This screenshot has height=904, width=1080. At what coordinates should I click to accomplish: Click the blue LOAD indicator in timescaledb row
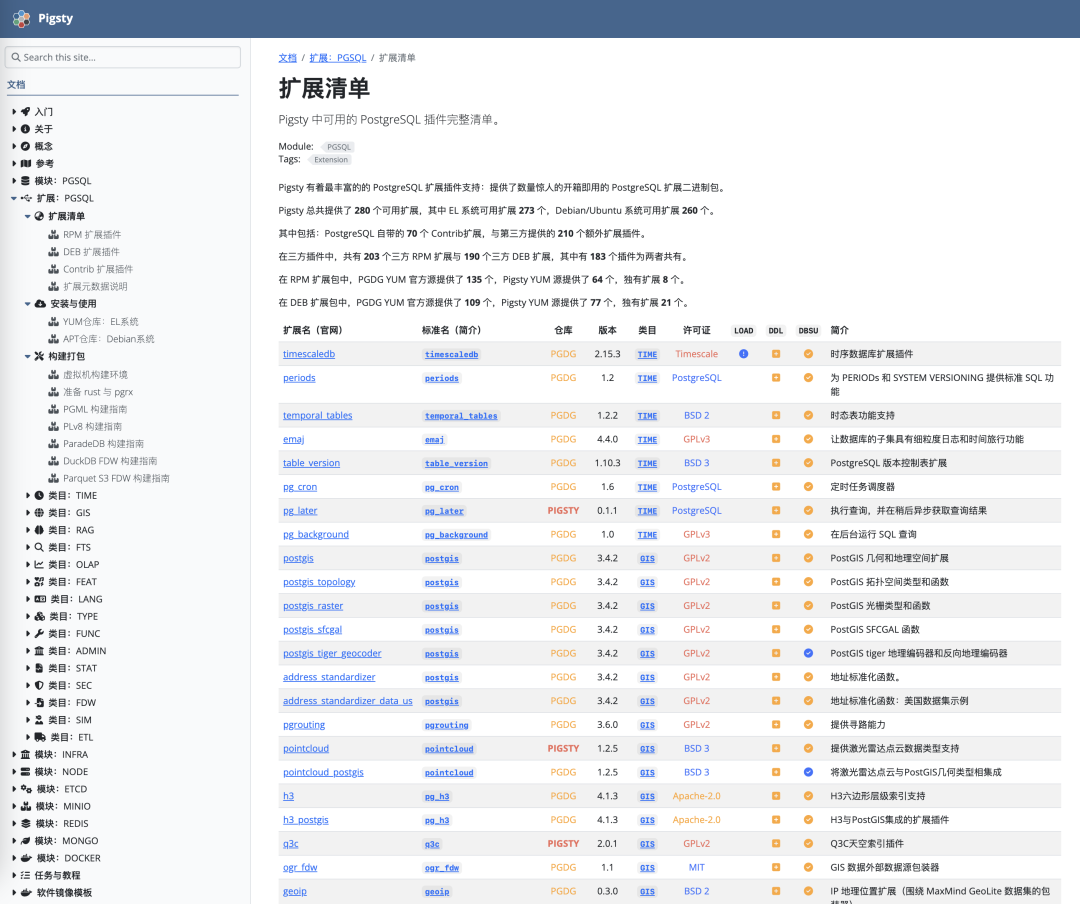pos(743,354)
